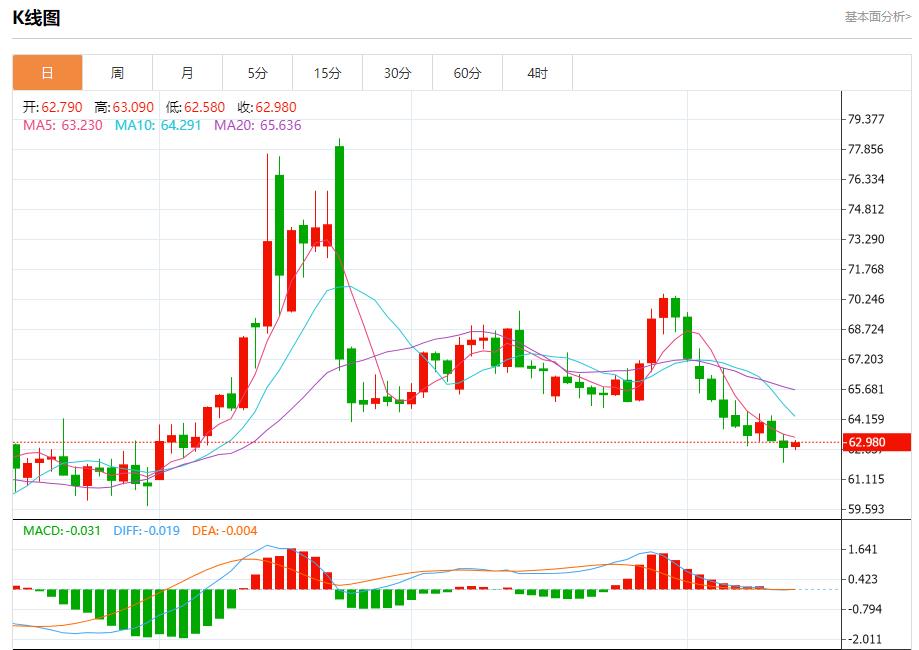Viewport: 919px width, 650px height.
Task: Click the DIFF indicator label
Action: pos(146,533)
